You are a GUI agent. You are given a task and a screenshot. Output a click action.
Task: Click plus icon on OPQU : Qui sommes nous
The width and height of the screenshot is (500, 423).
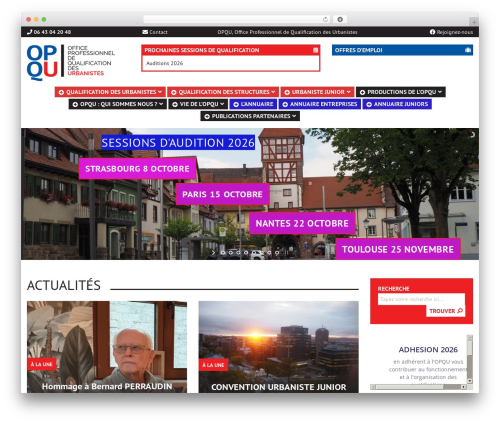75,104
